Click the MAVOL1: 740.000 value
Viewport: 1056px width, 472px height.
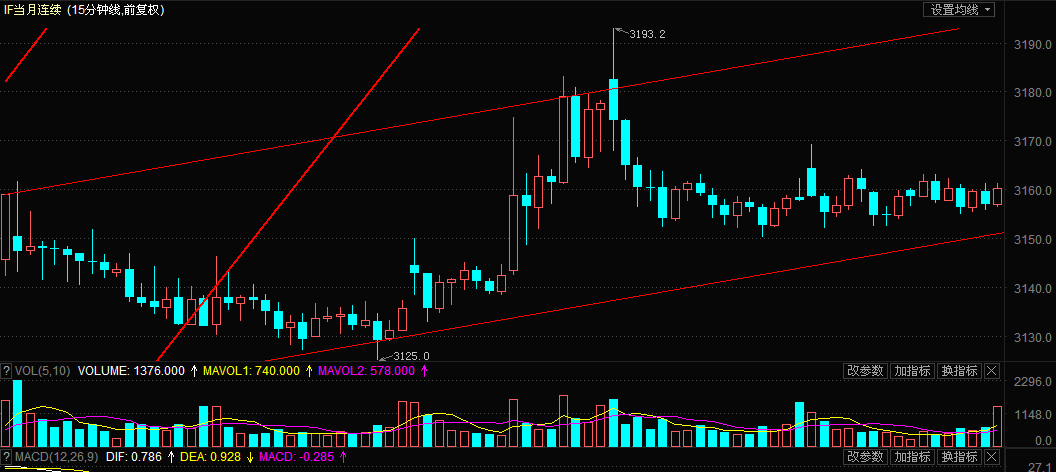pyautogui.click(x=251, y=370)
